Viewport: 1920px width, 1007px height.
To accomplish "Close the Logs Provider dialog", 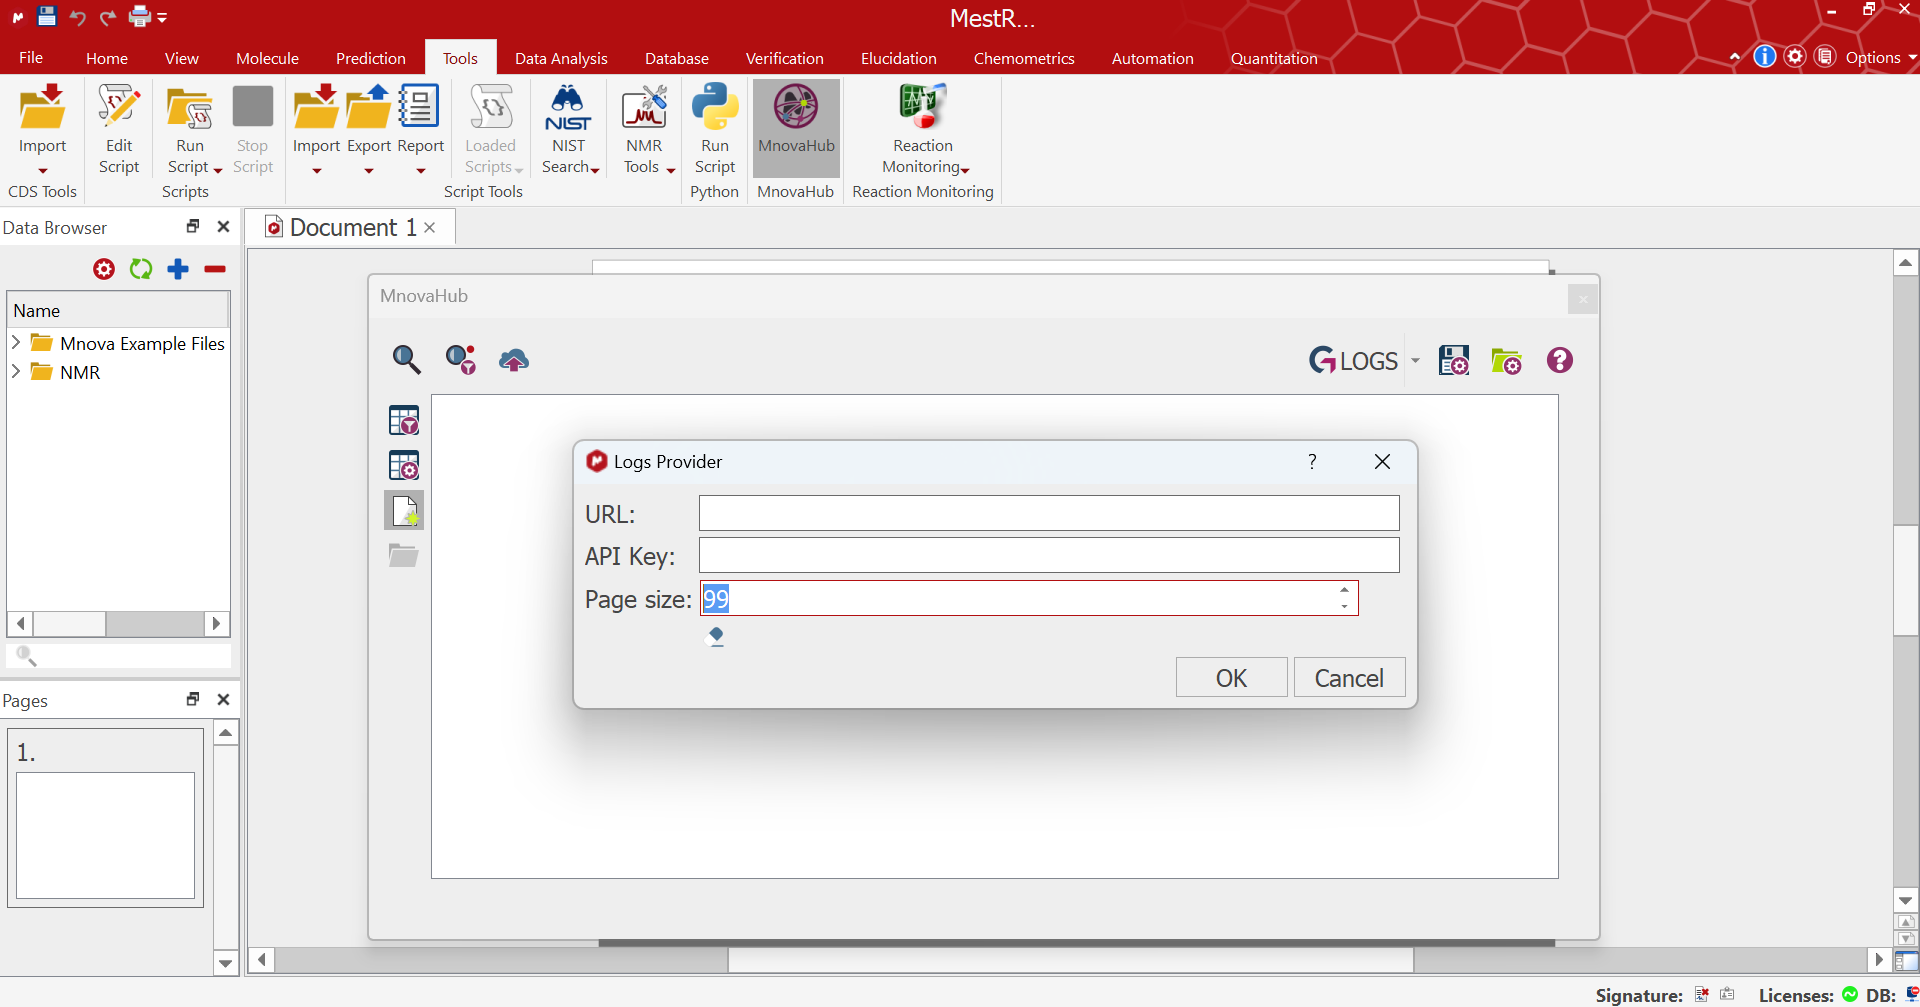I will tap(1382, 461).
